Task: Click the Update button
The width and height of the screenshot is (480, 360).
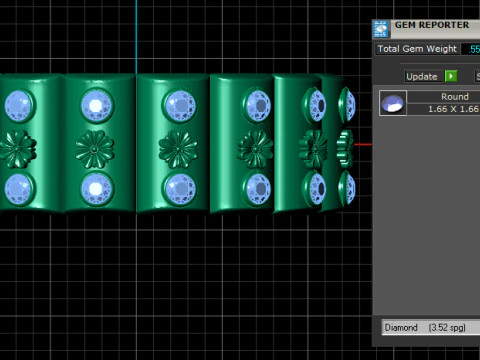Action: click(x=424, y=76)
